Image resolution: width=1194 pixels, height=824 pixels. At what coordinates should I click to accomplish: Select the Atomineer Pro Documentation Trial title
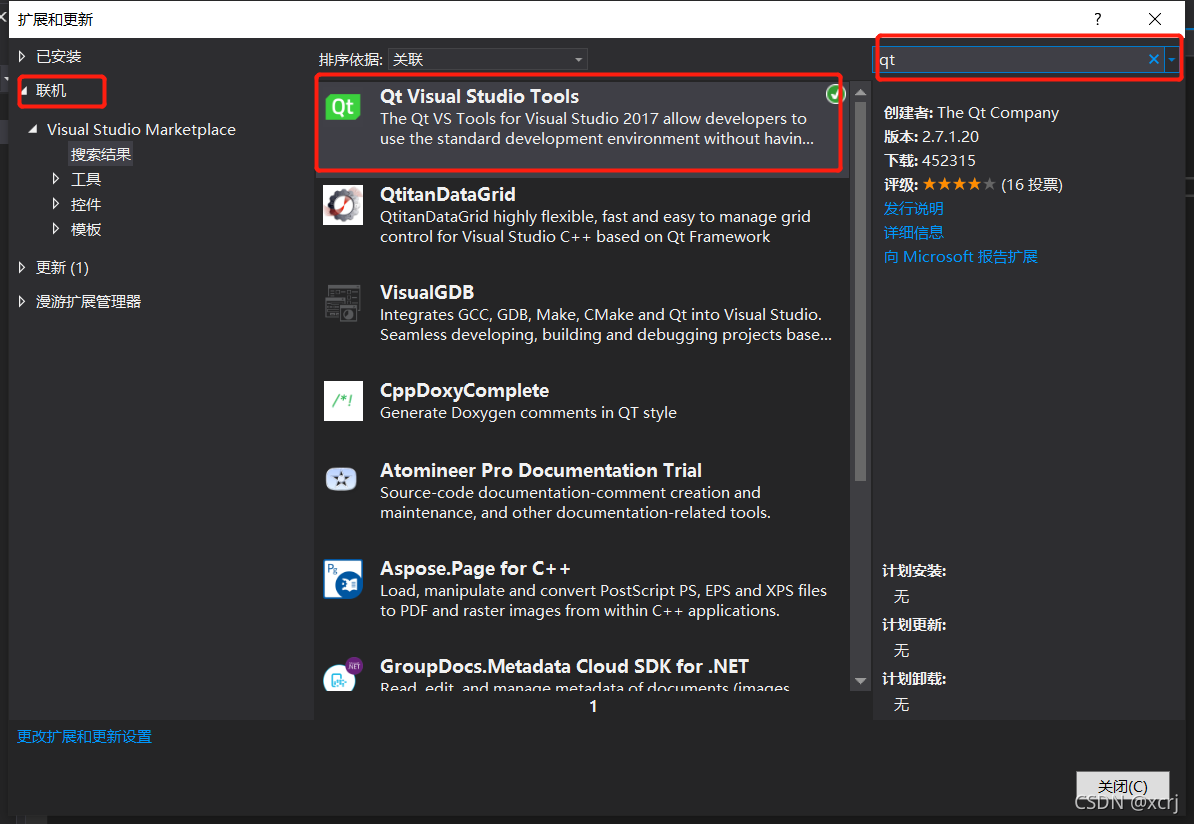(x=541, y=471)
